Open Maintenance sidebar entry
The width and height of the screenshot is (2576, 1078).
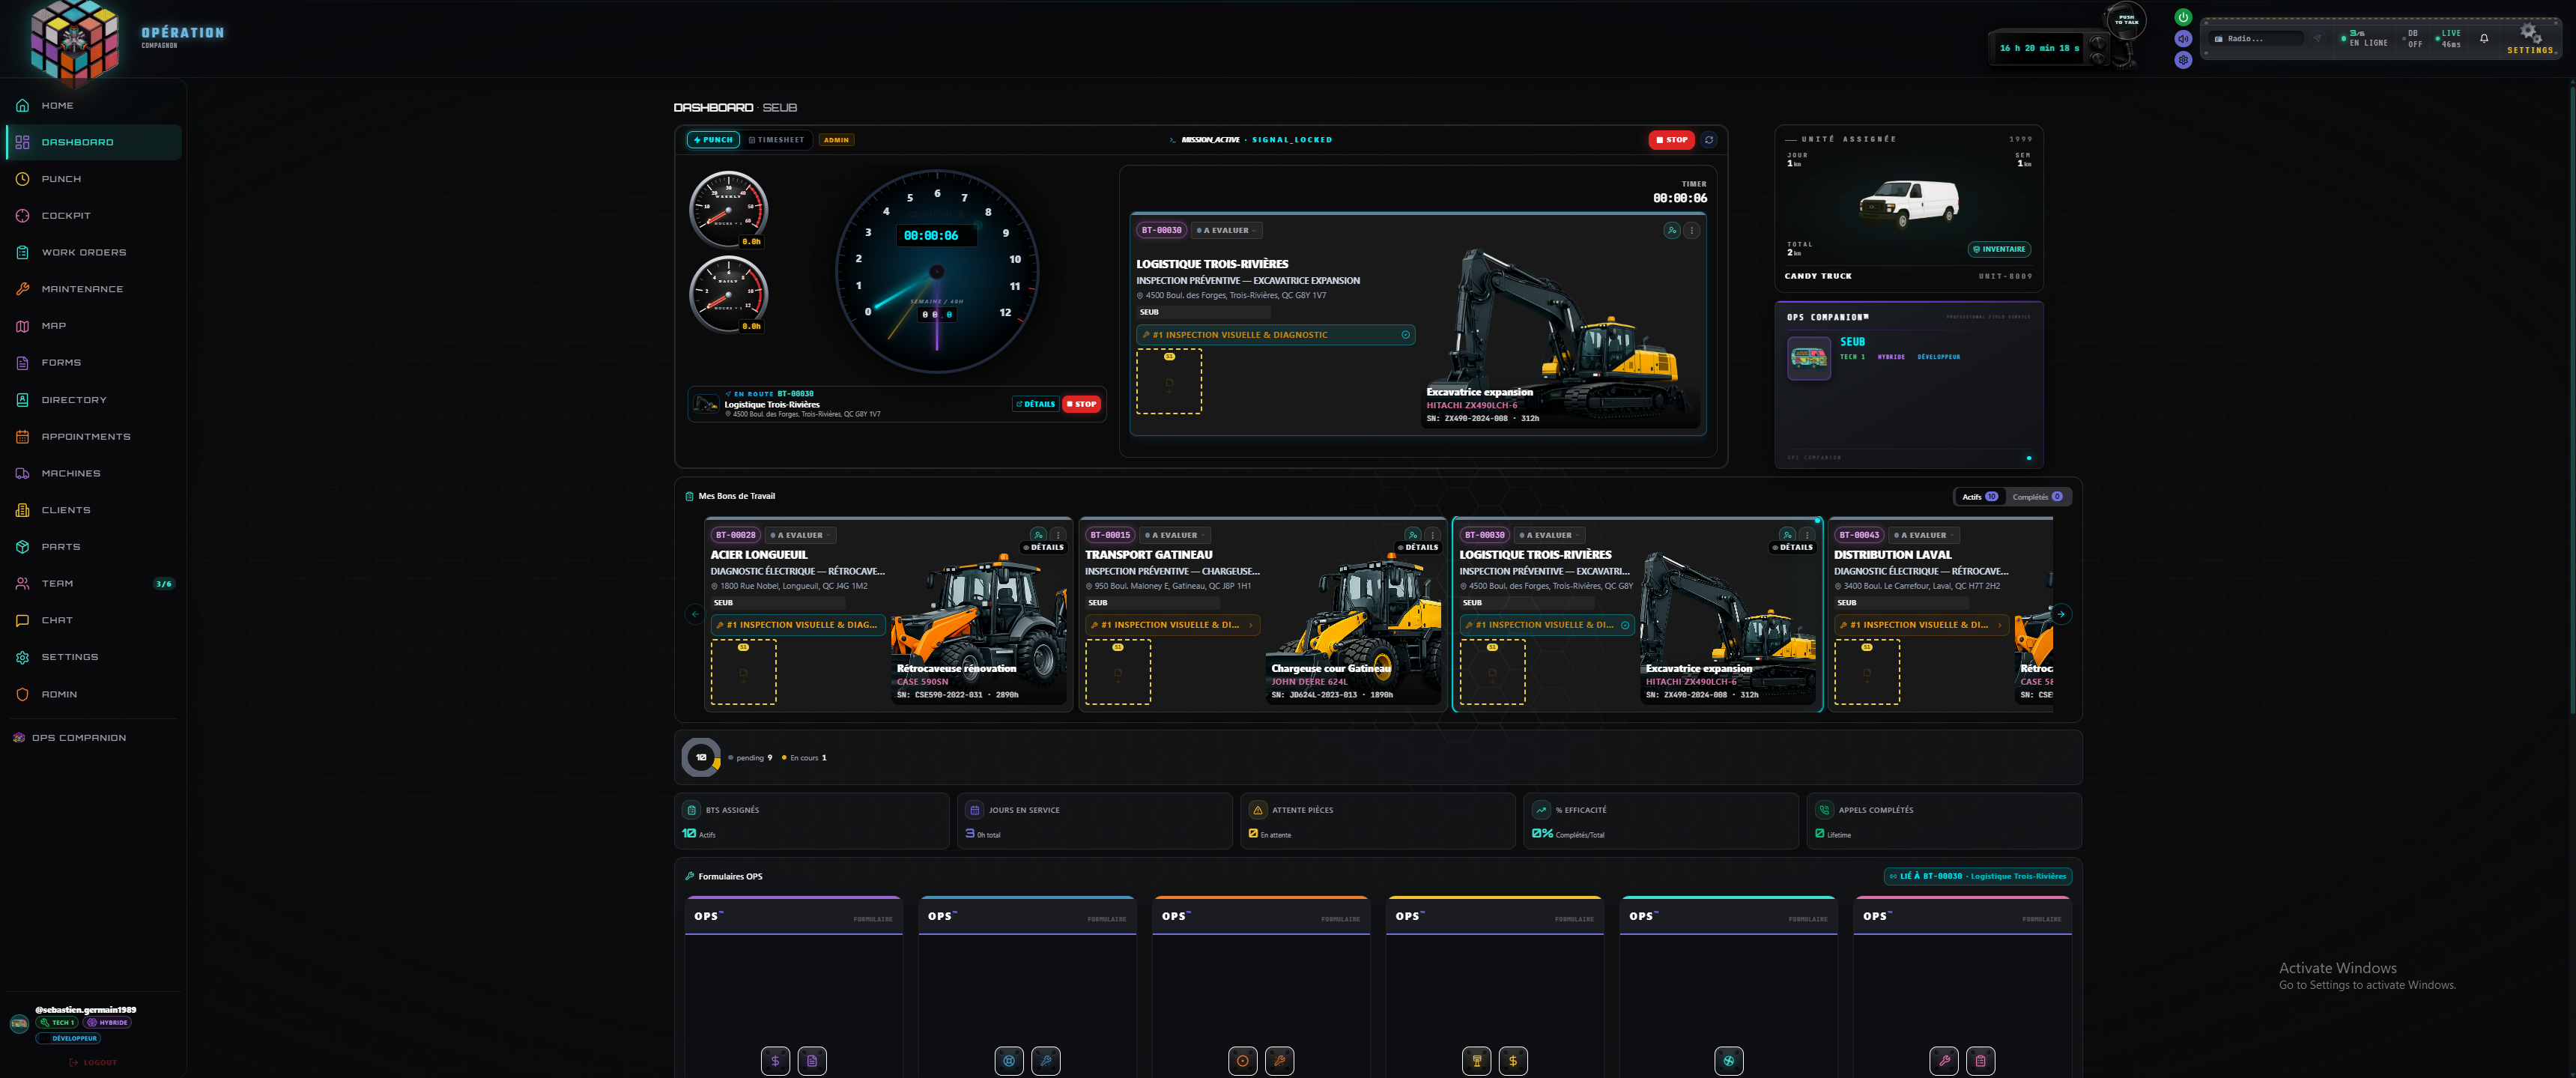[x=94, y=289]
